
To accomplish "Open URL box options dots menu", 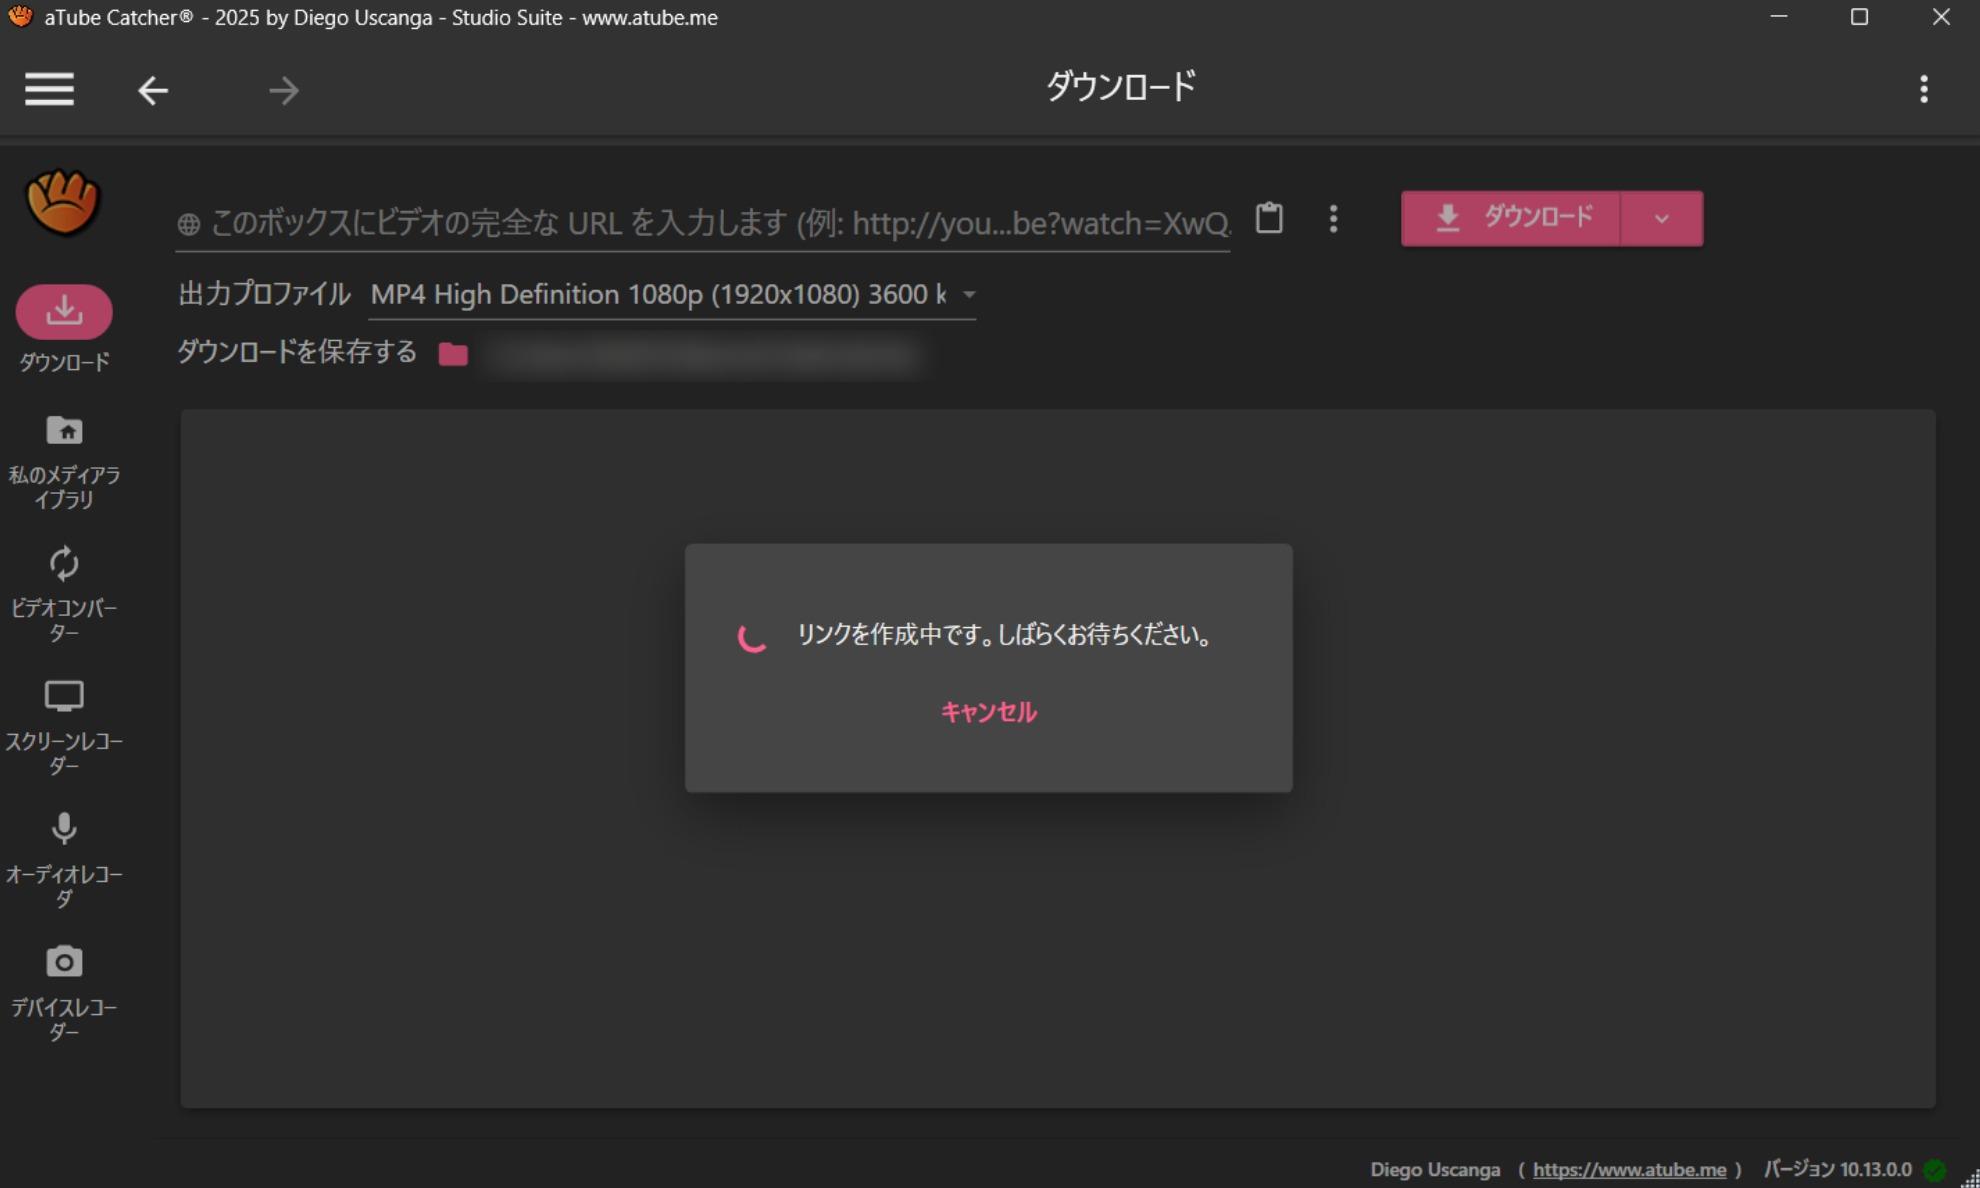I will [x=1333, y=219].
